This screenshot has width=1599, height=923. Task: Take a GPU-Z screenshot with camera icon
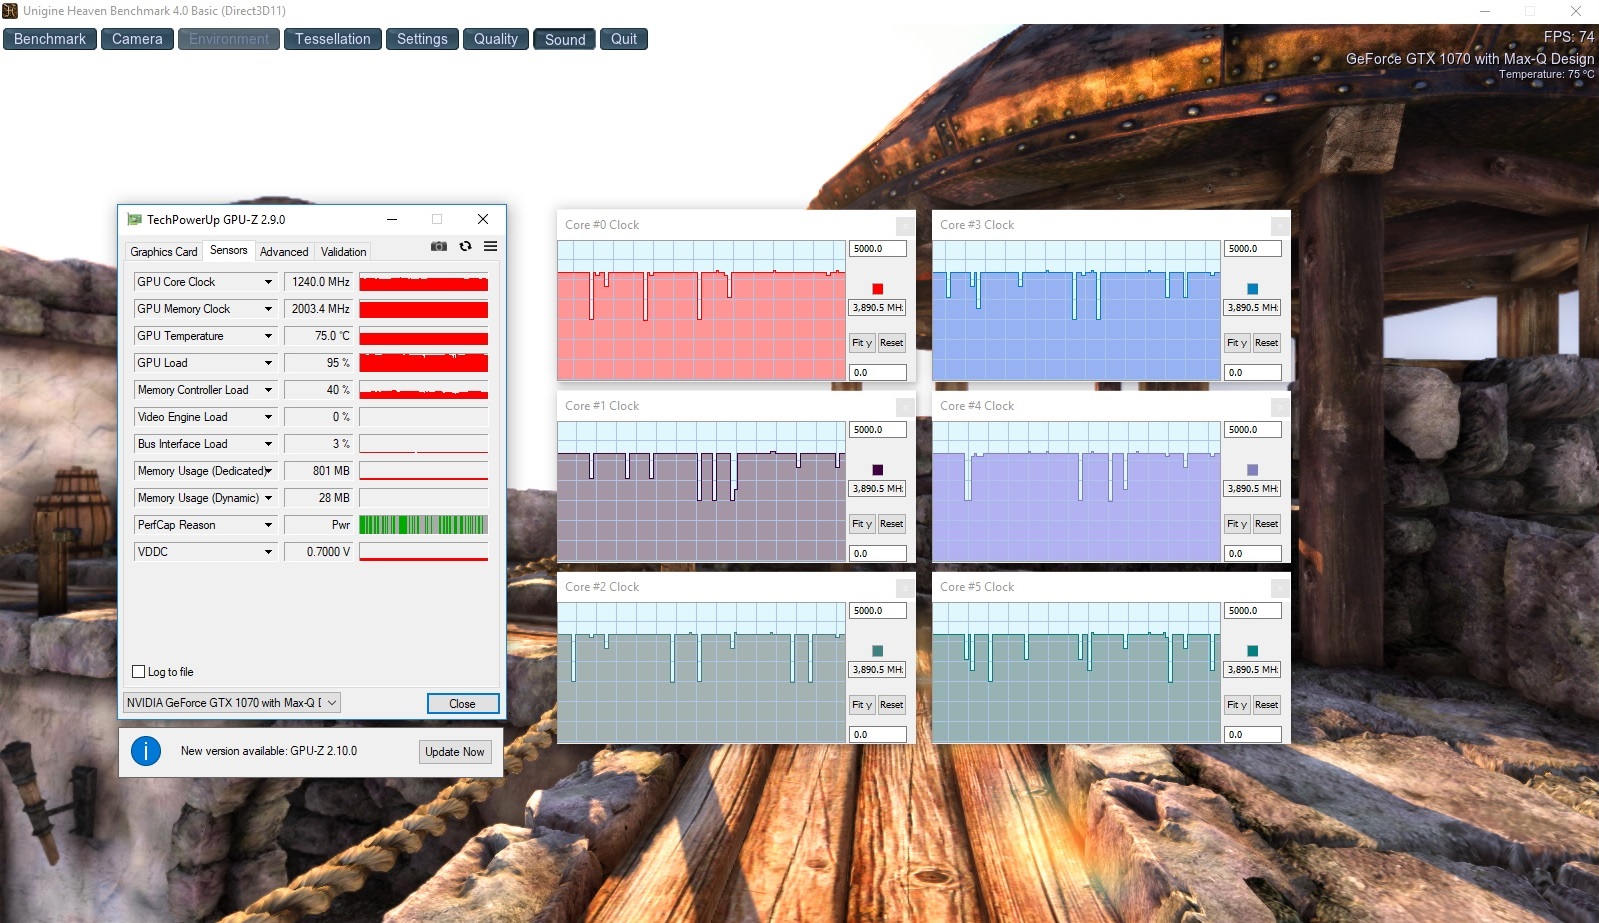pos(438,246)
